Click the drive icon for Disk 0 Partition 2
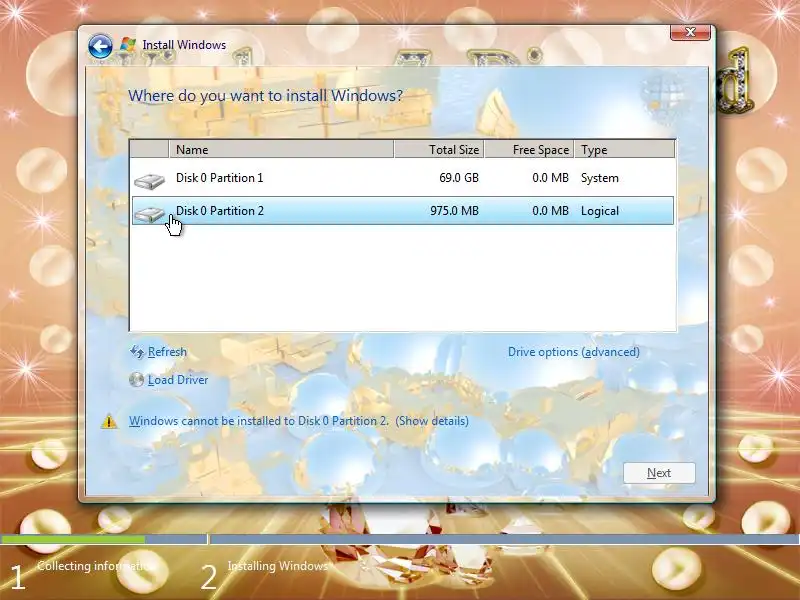800x600 pixels. (149, 214)
